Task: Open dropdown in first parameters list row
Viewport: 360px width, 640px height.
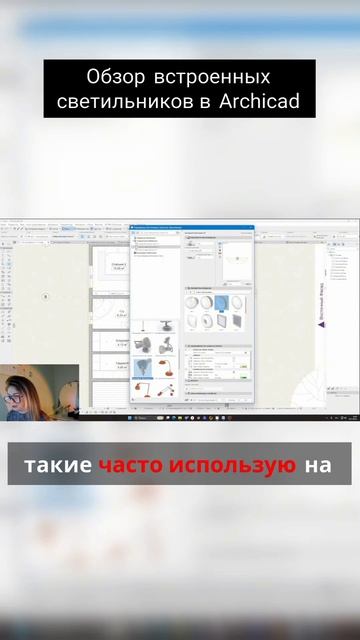Action: [x=246, y=353]
